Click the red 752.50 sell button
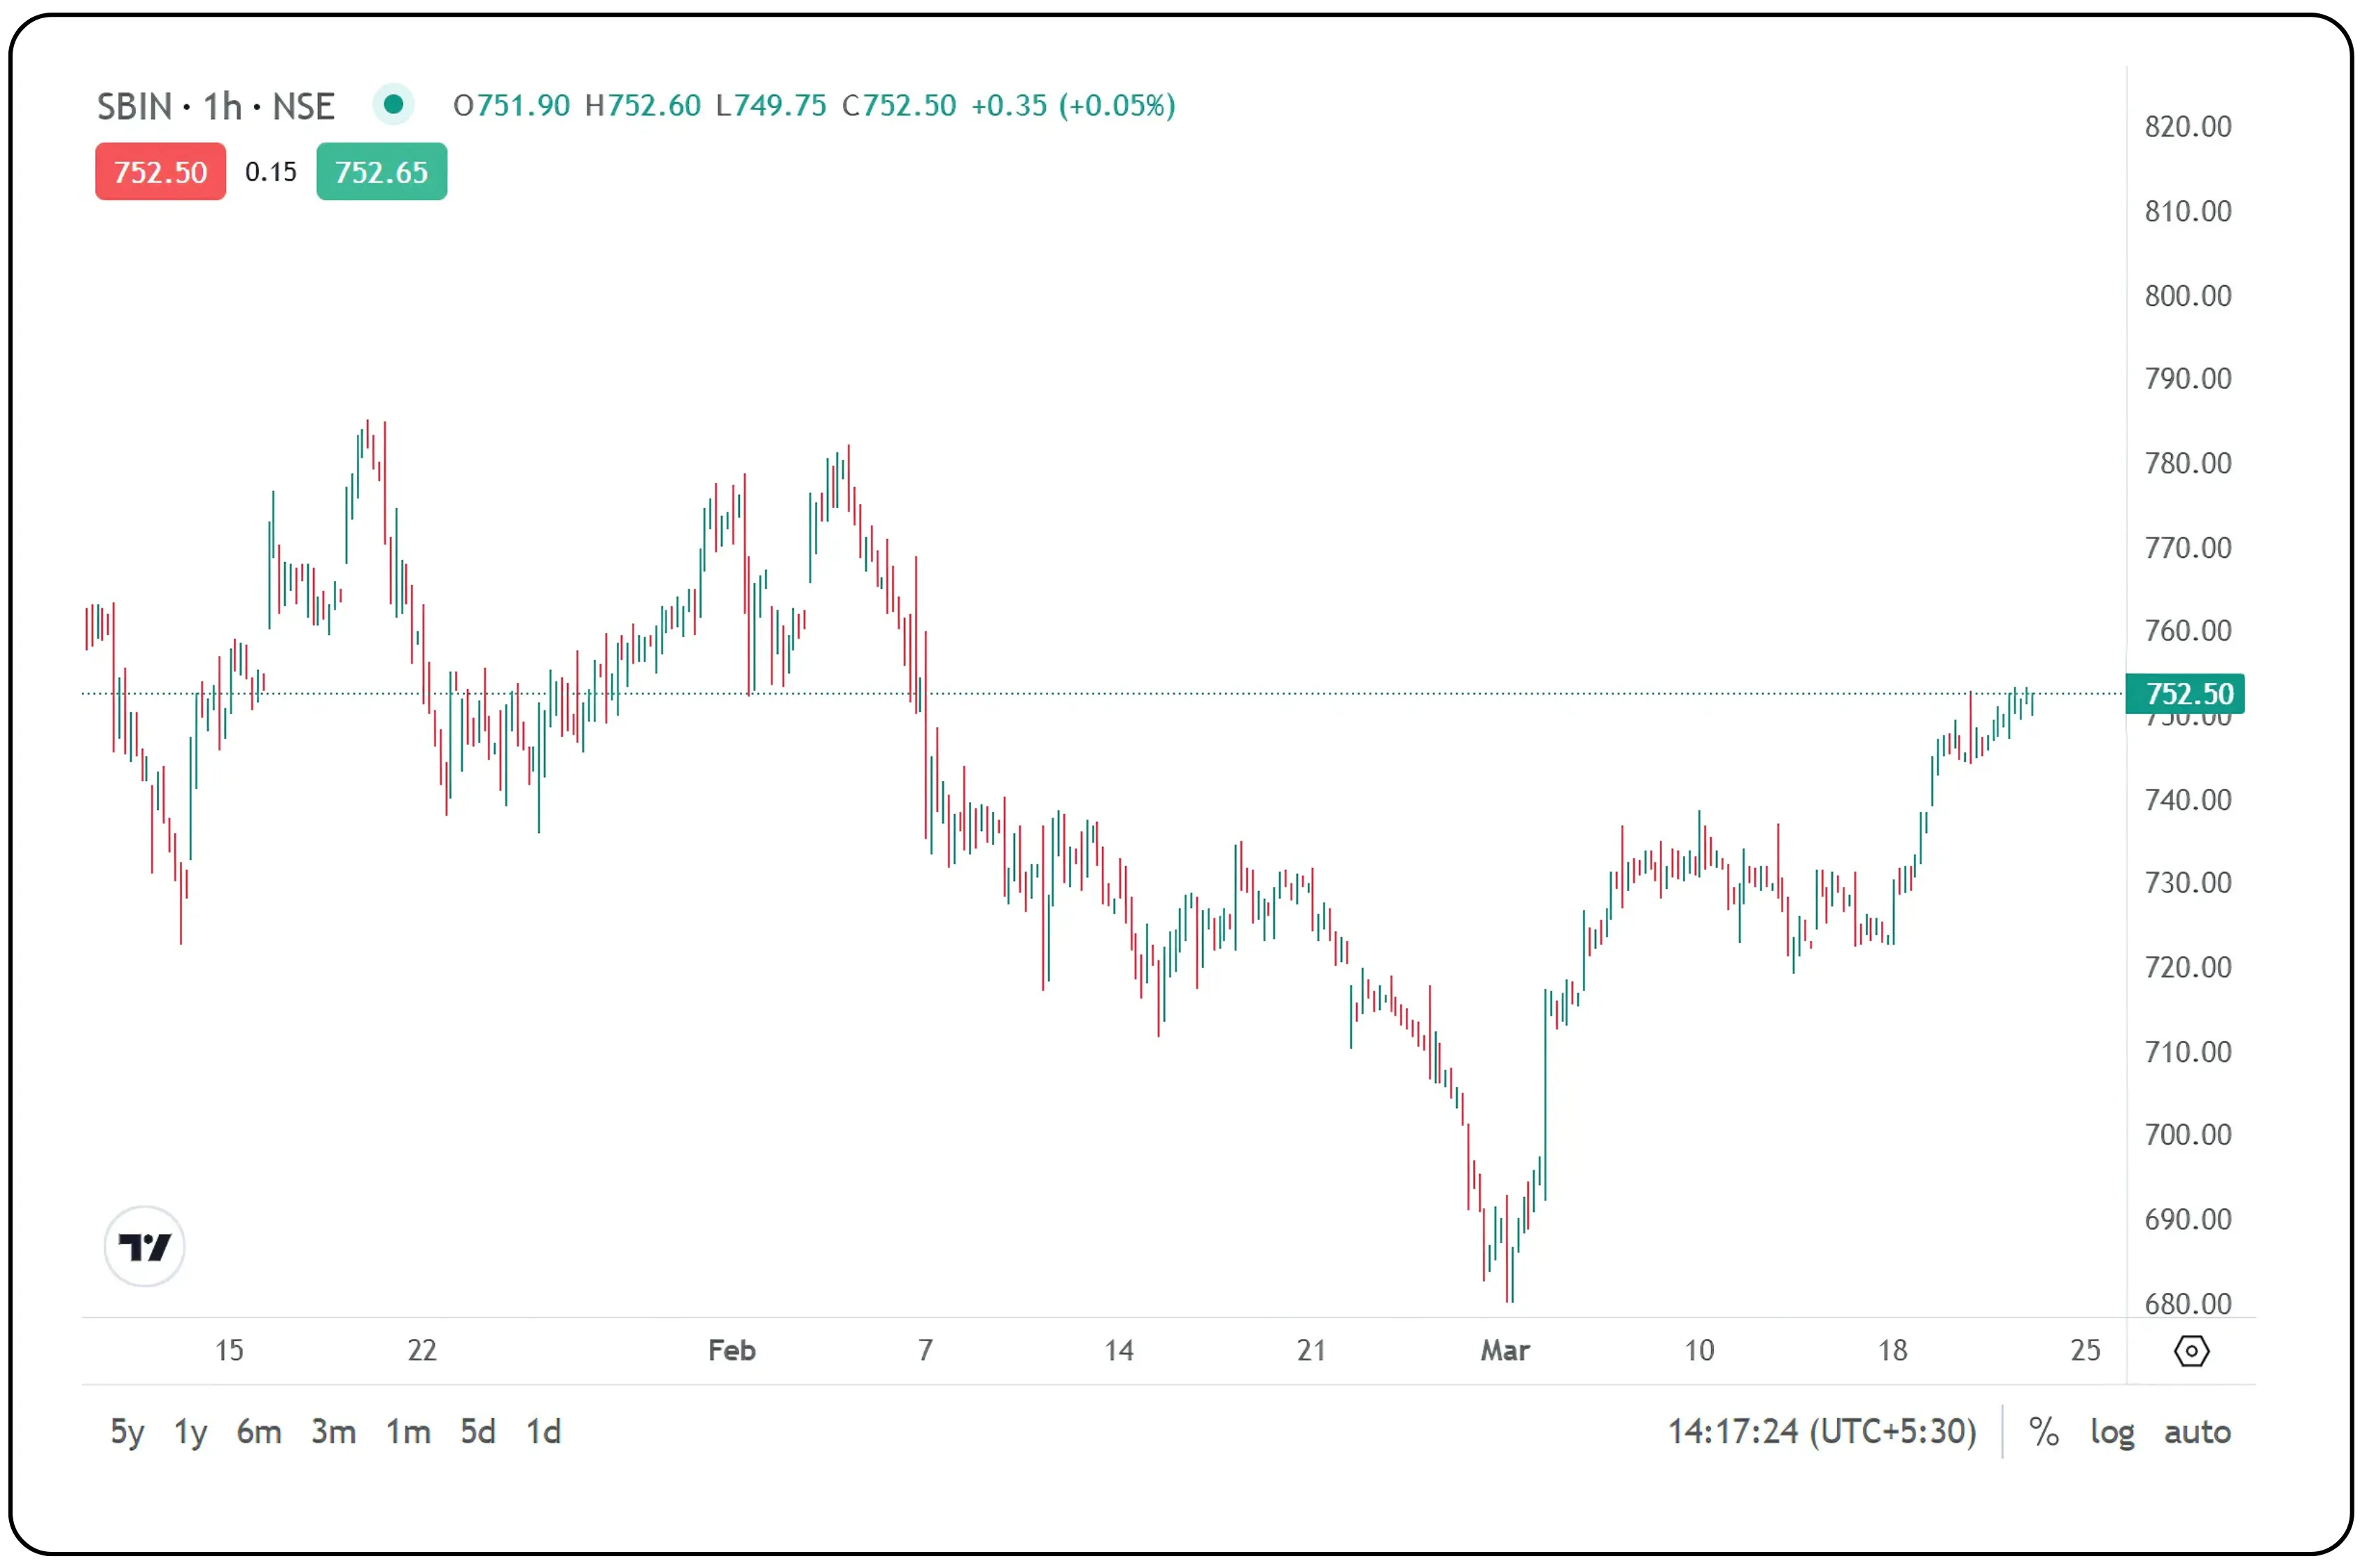Image resolution: width=2367 pixels, height=1568 pixels. click(160, 171)
